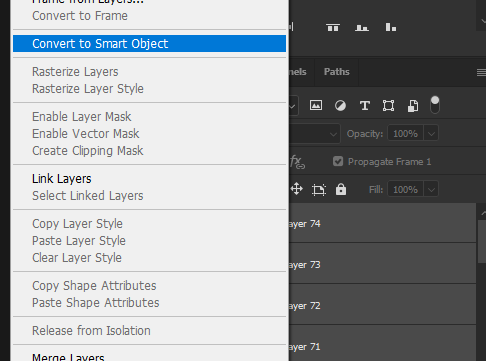
Task: Filter layers by adjustment layers icon
Action: [x=340, y=106]
